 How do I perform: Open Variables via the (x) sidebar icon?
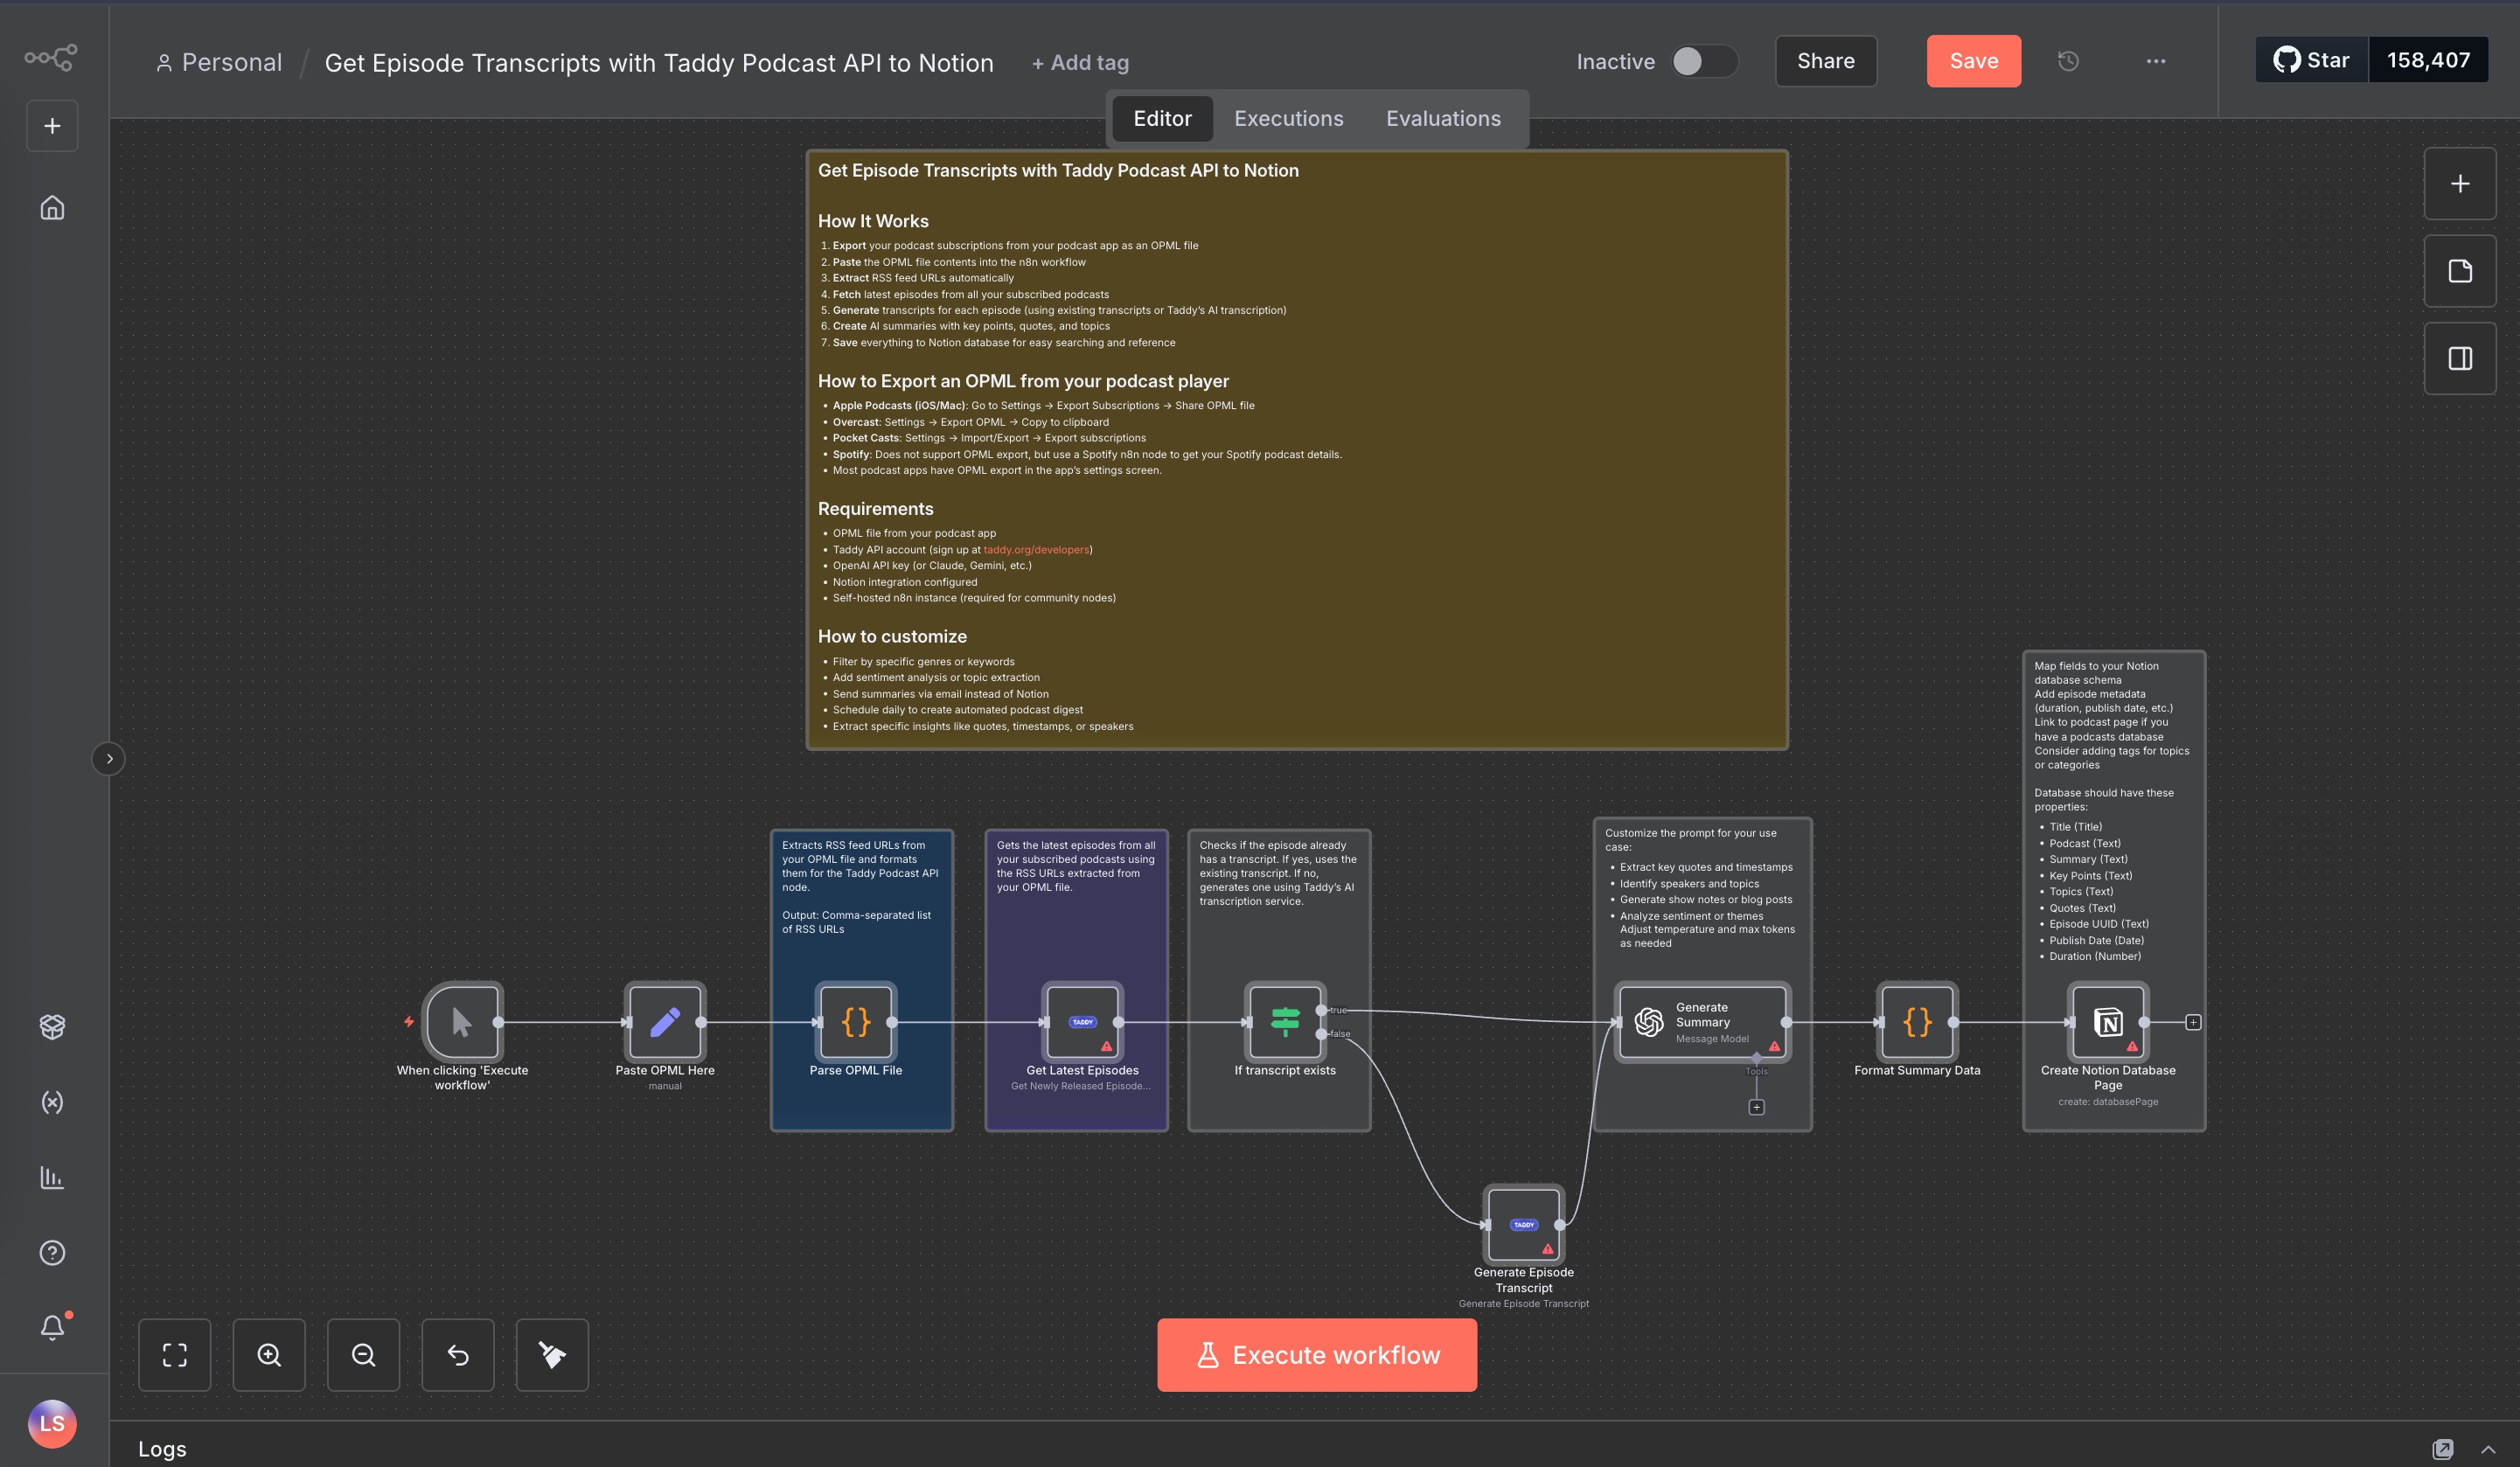[x=52, y=1102]
